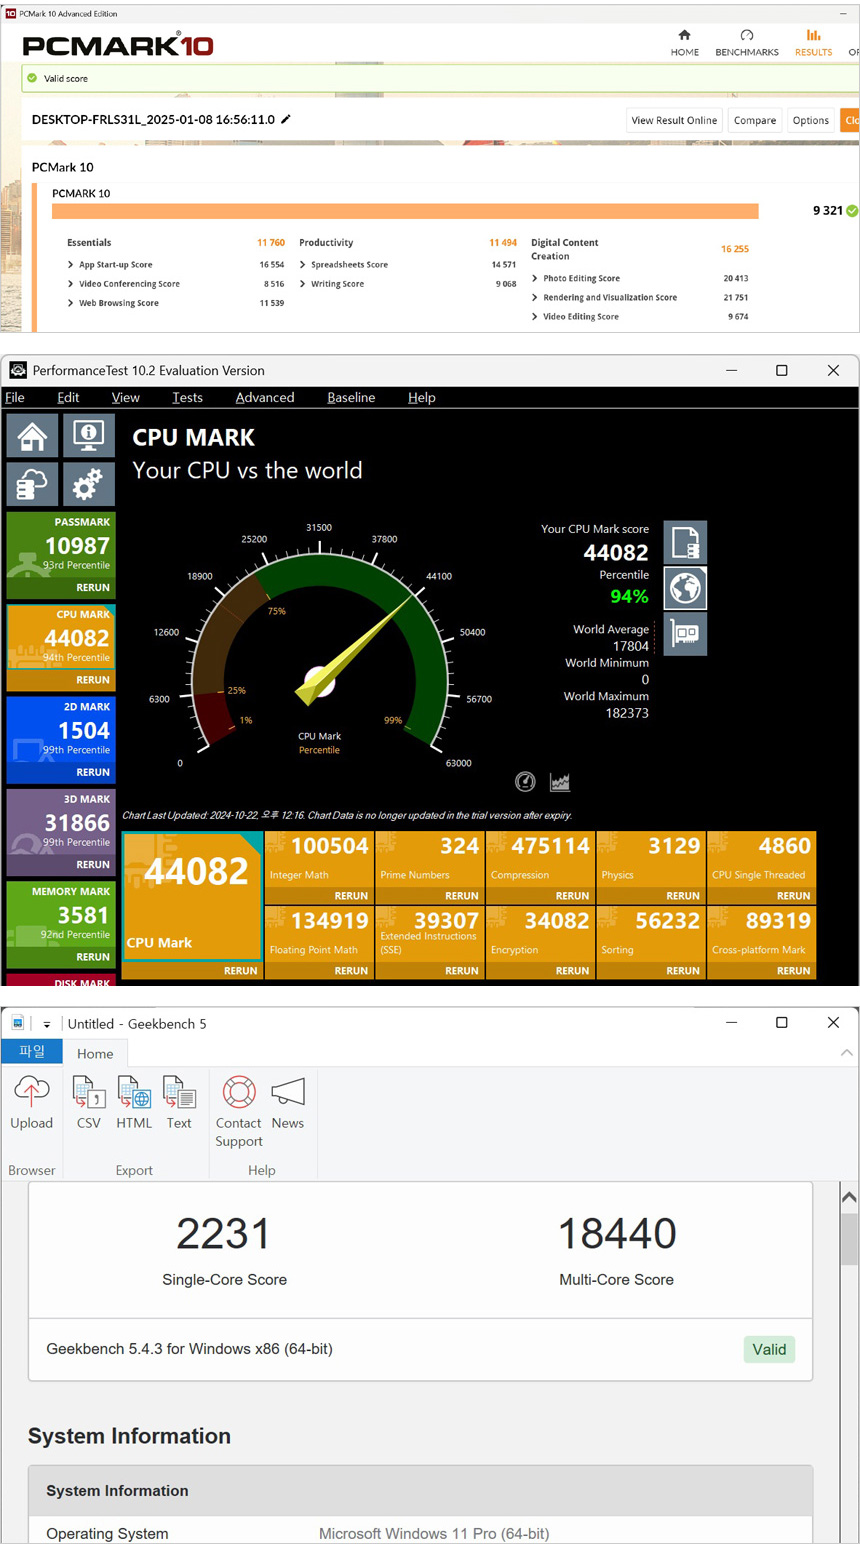Click the PerformanceTest home icon
The width and height of the screenshot is (860, 1548).
32,436
